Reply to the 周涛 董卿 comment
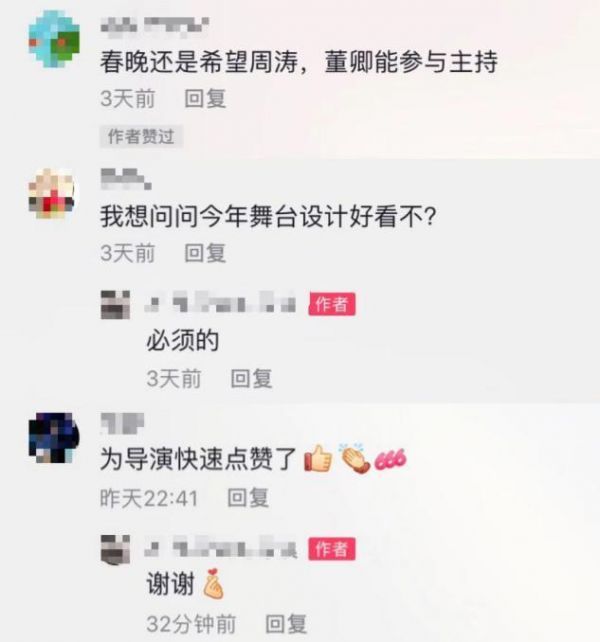 pyautogui.click(x=205, y=99)
